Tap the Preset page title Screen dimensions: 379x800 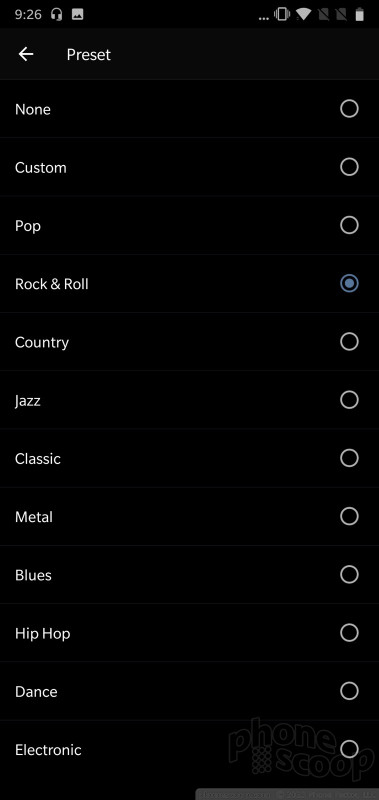89,55
